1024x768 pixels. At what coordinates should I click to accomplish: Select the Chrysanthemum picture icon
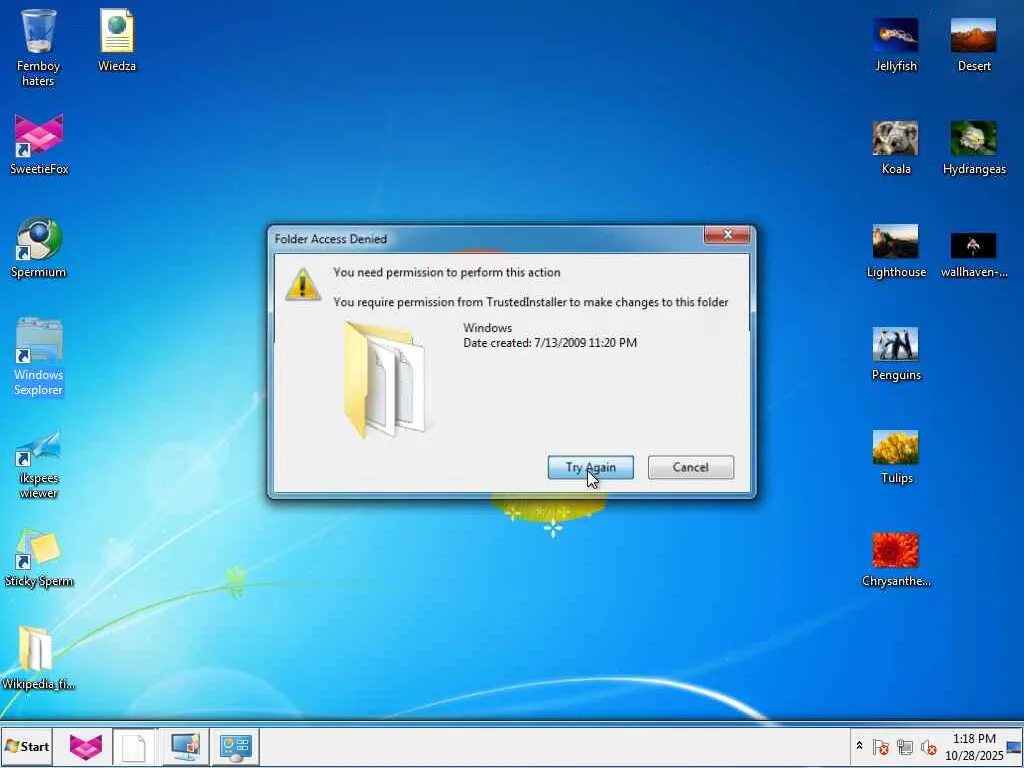pyautogui.click(x=895, y=559)
